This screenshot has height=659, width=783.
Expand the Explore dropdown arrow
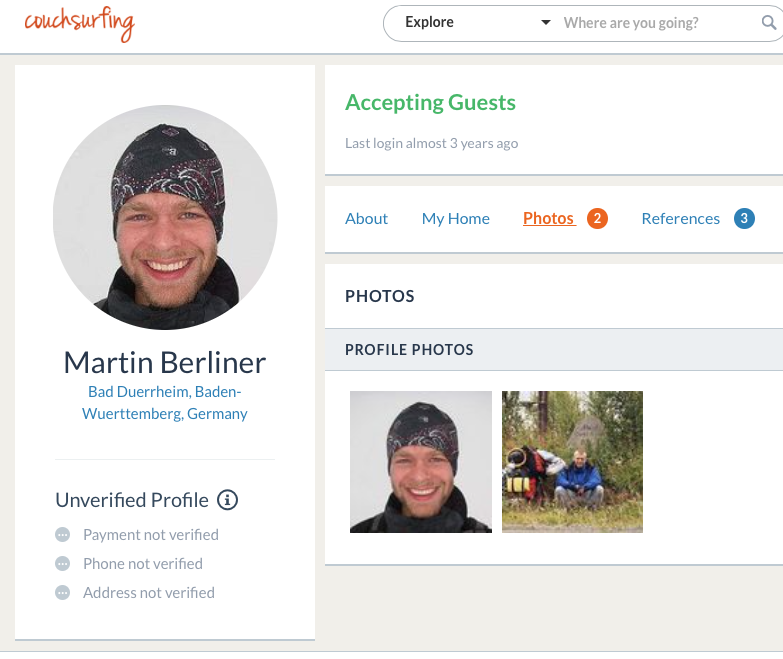click(x=546, y=22)
